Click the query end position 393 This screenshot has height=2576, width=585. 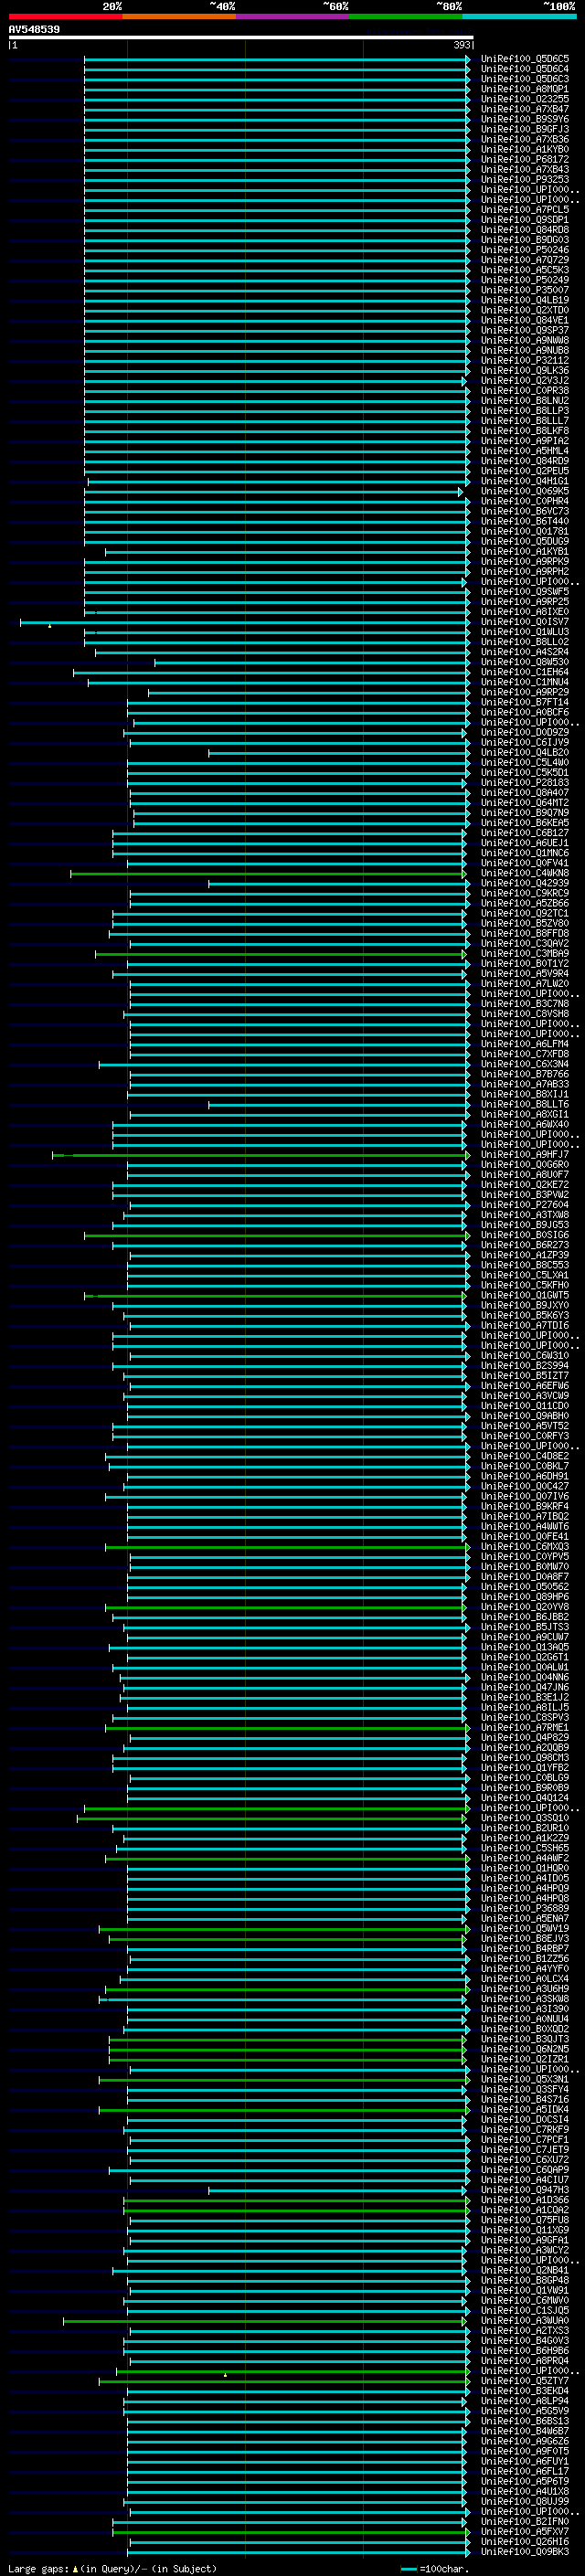[x=462, y=45]
